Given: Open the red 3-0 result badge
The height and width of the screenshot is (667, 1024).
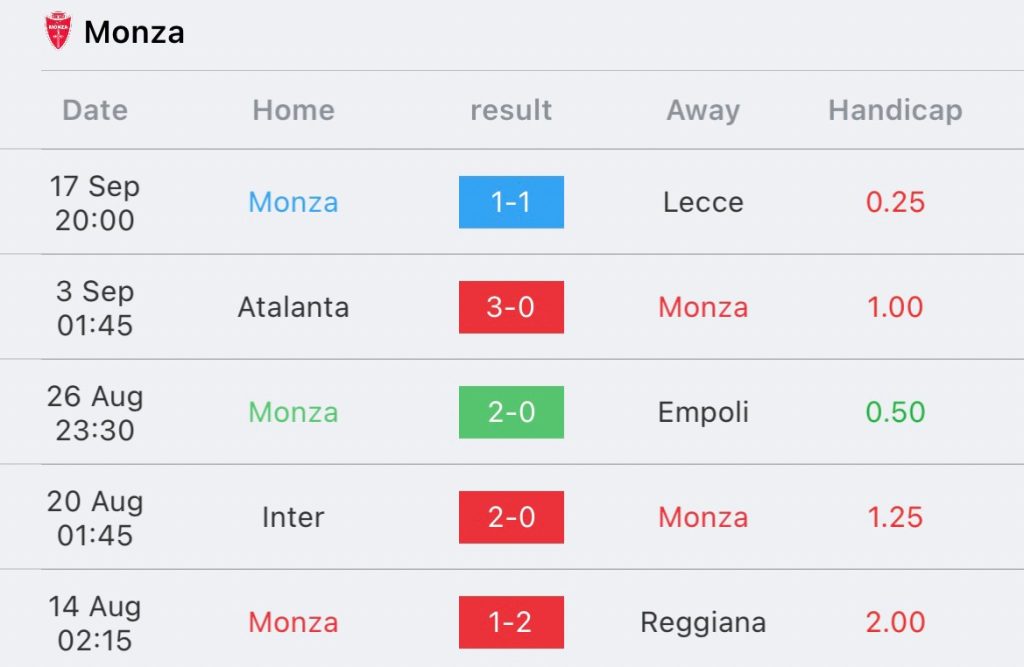Looking at the screenshot, I should pyautogui.click(x=511, y=307).
